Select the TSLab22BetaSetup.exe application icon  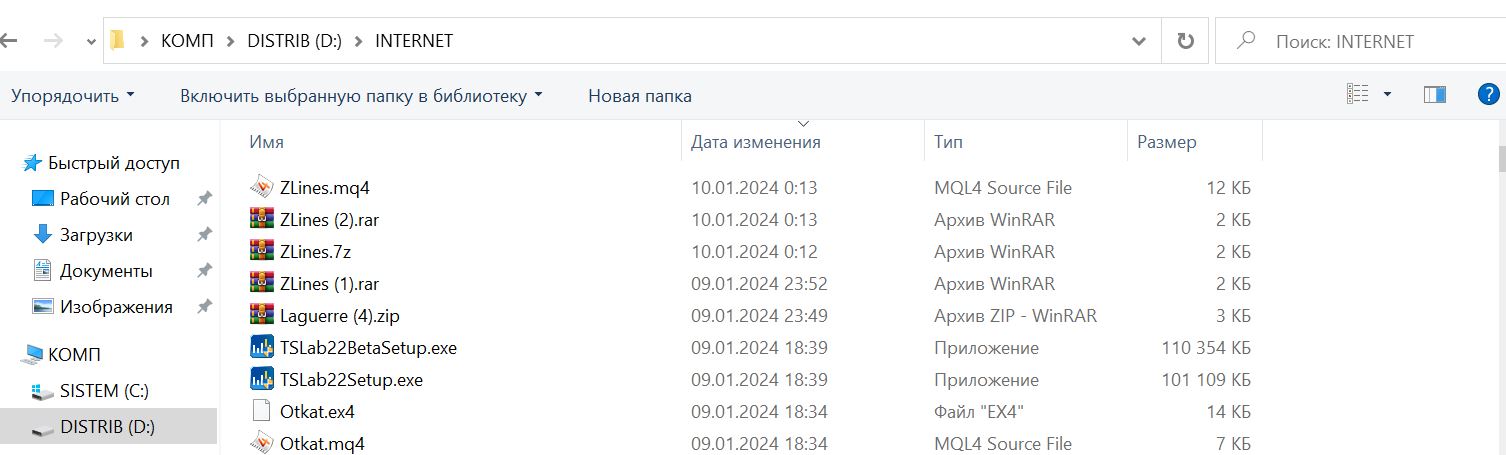click(261, 348)
